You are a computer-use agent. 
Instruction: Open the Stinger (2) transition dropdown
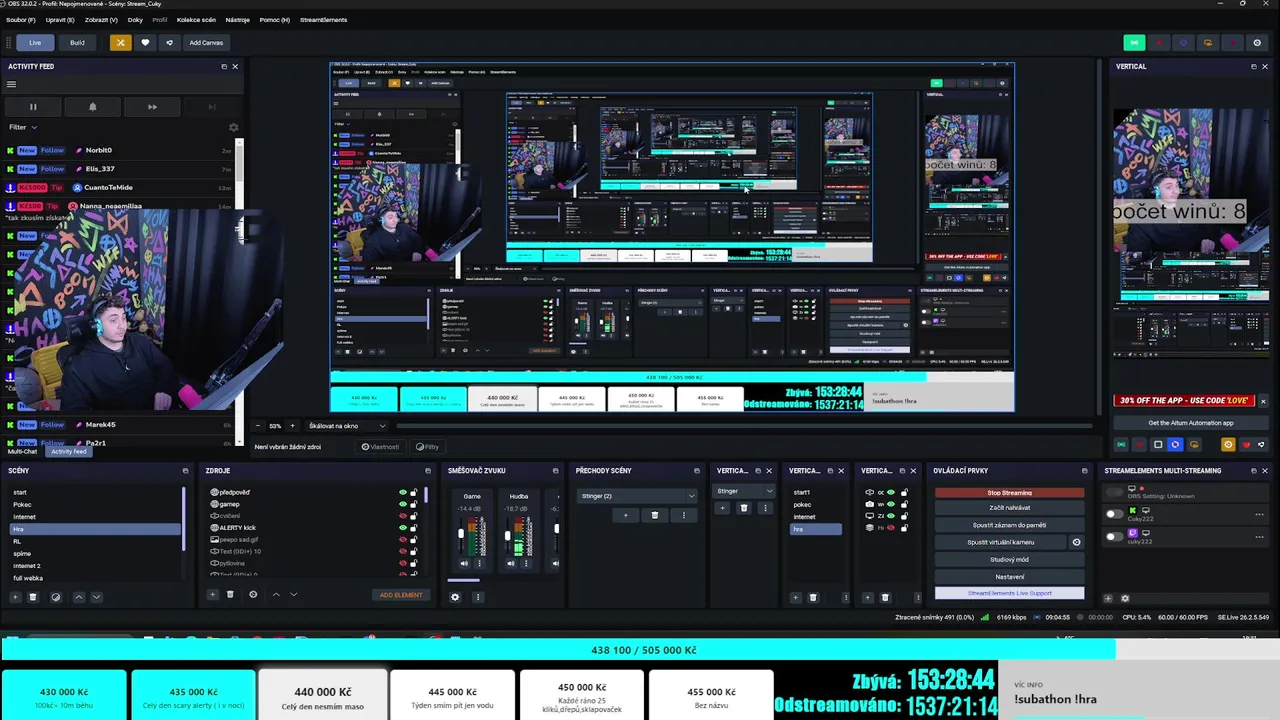637,496
